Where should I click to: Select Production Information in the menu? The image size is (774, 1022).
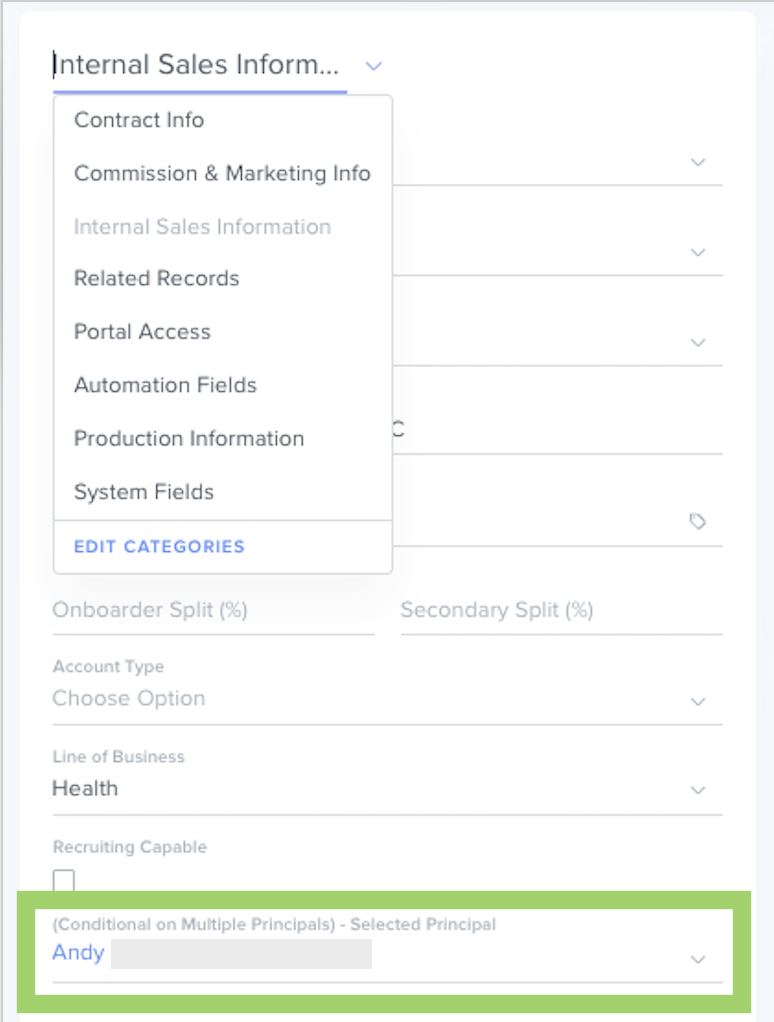(x=189, y=438)
